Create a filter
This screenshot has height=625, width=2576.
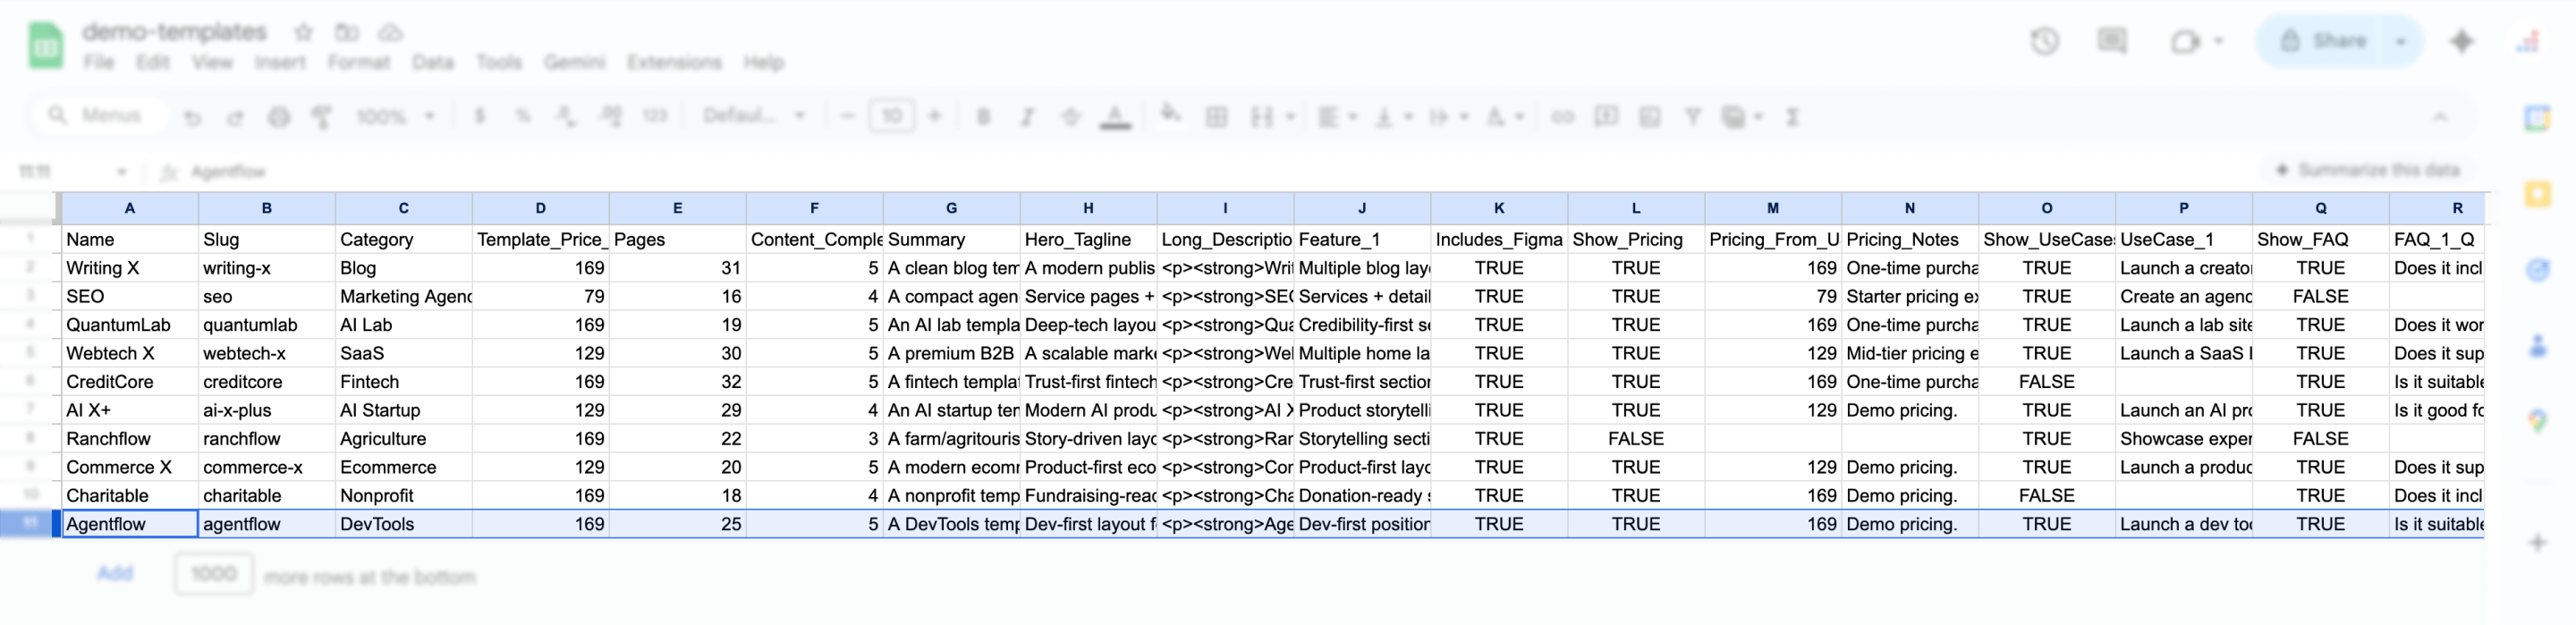tap(1693, 117)
